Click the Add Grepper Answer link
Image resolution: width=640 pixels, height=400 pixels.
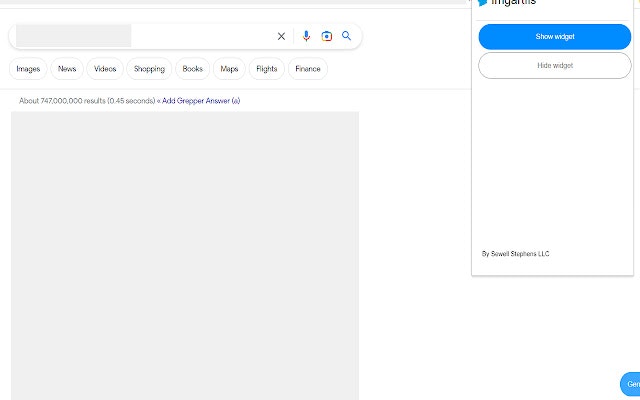[201, 101]
